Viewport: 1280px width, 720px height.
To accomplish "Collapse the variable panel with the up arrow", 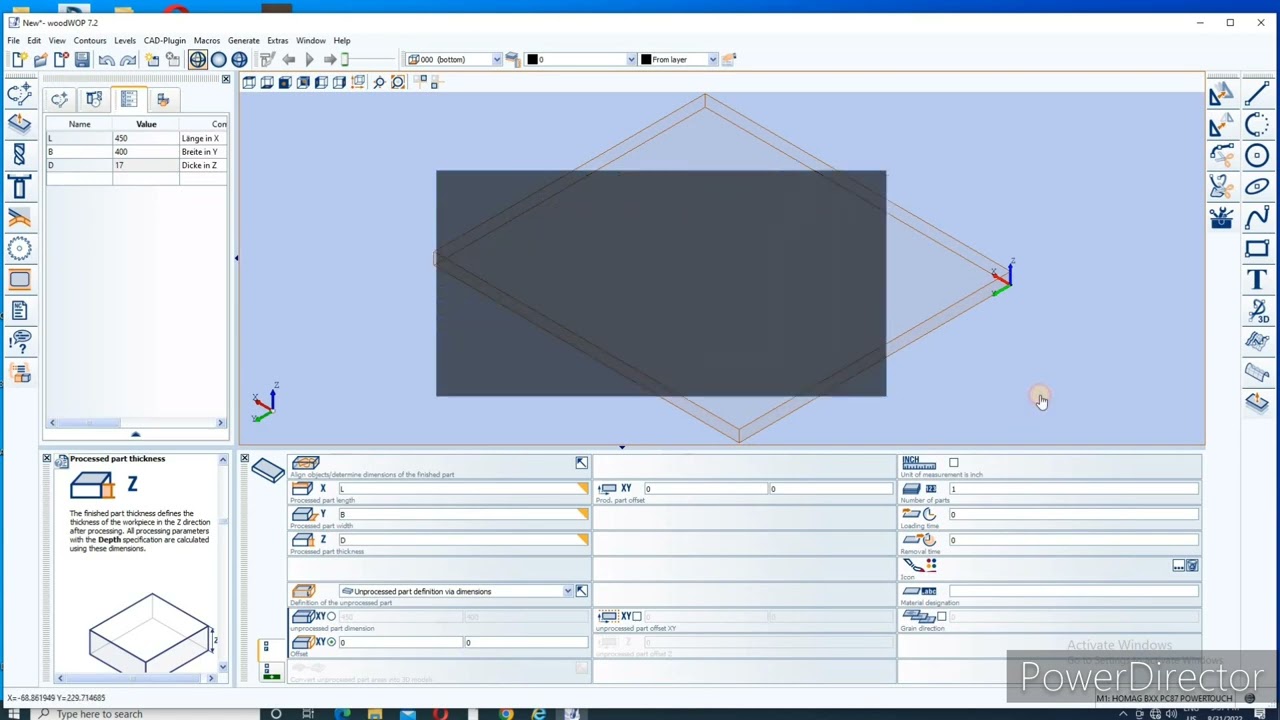I will pos(135,434).
